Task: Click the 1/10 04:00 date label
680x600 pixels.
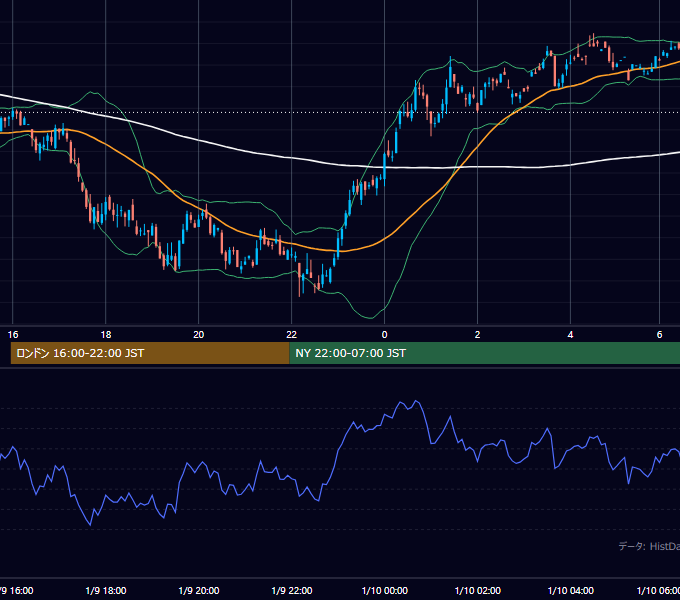Action: (571, 590)
